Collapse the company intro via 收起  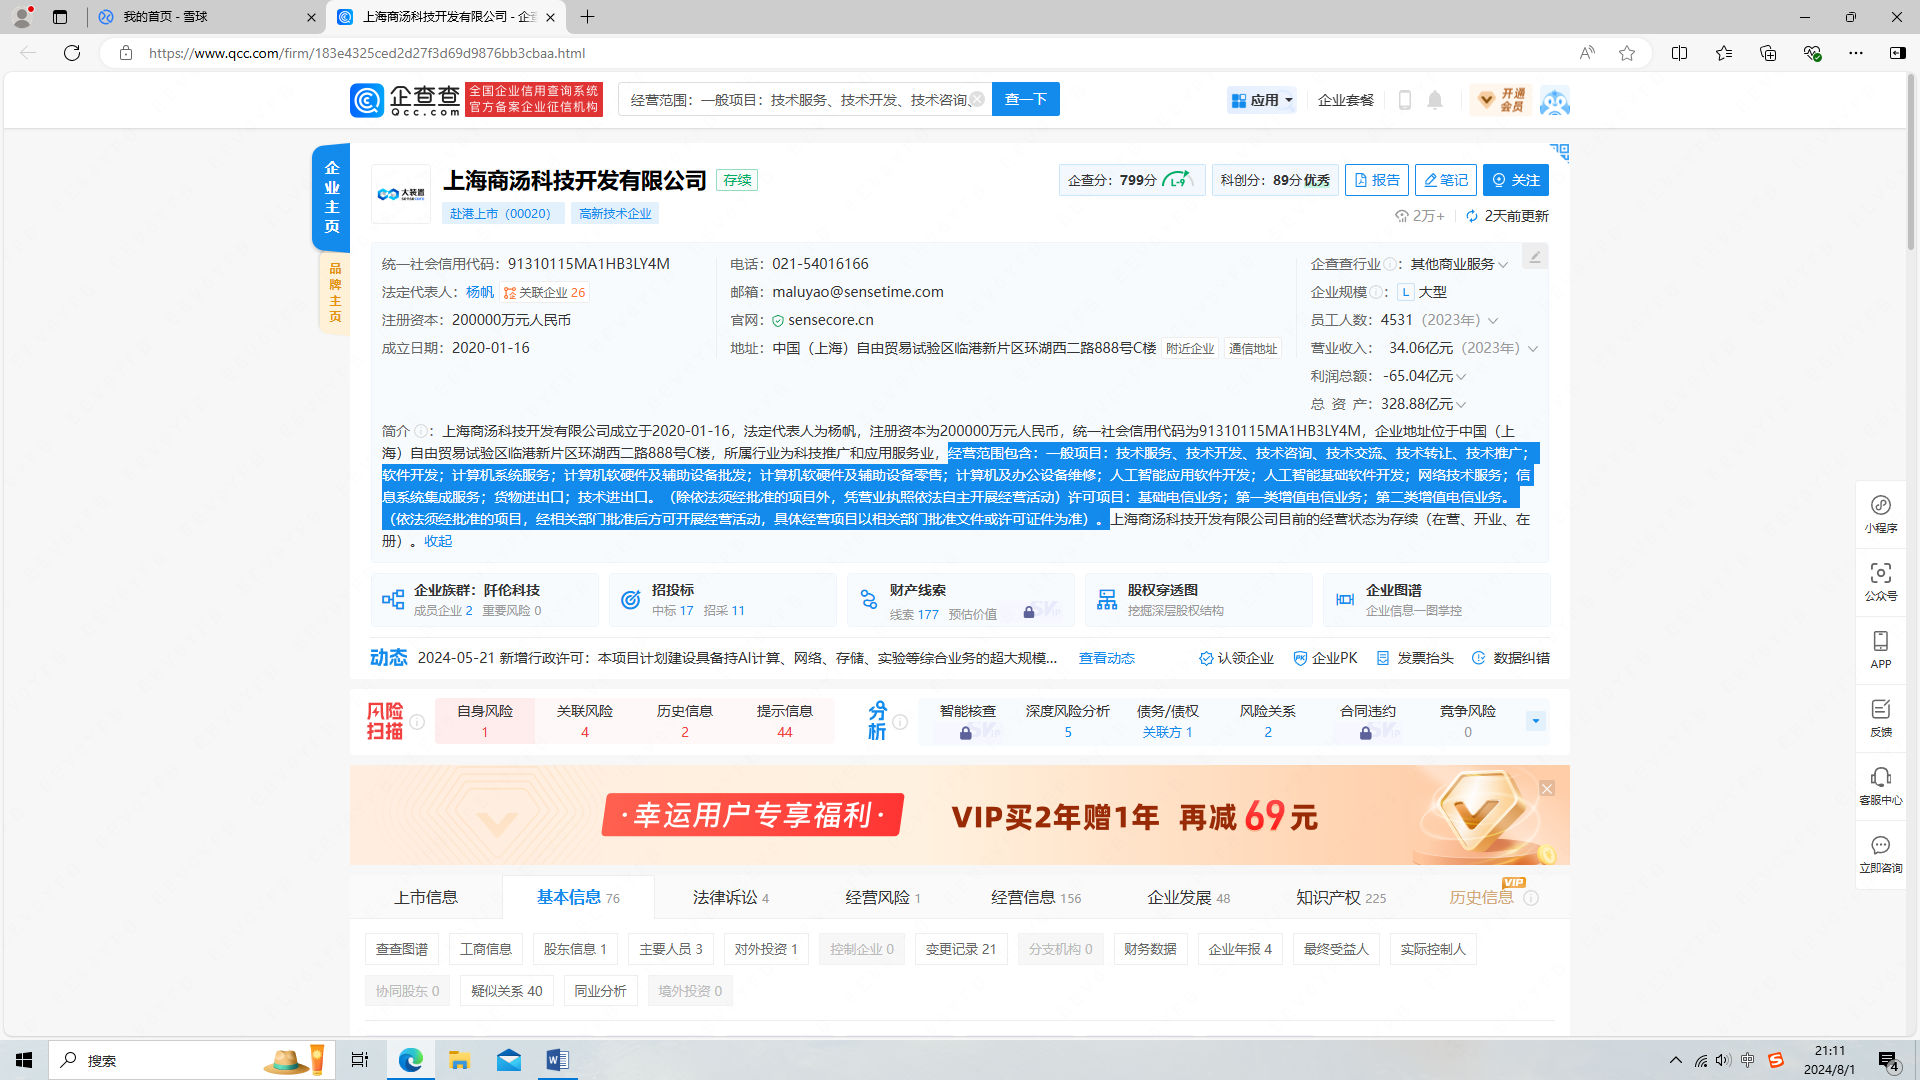click(438, 541)
